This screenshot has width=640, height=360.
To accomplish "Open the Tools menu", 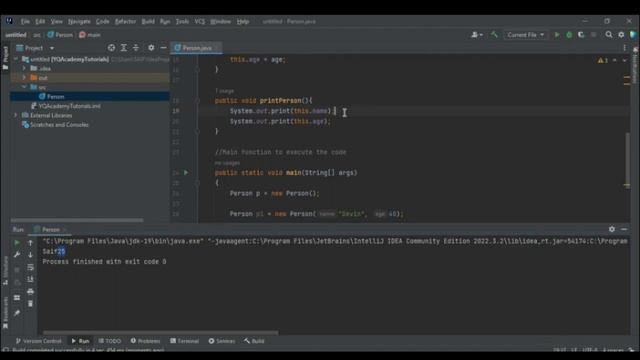I will (182, 21).
